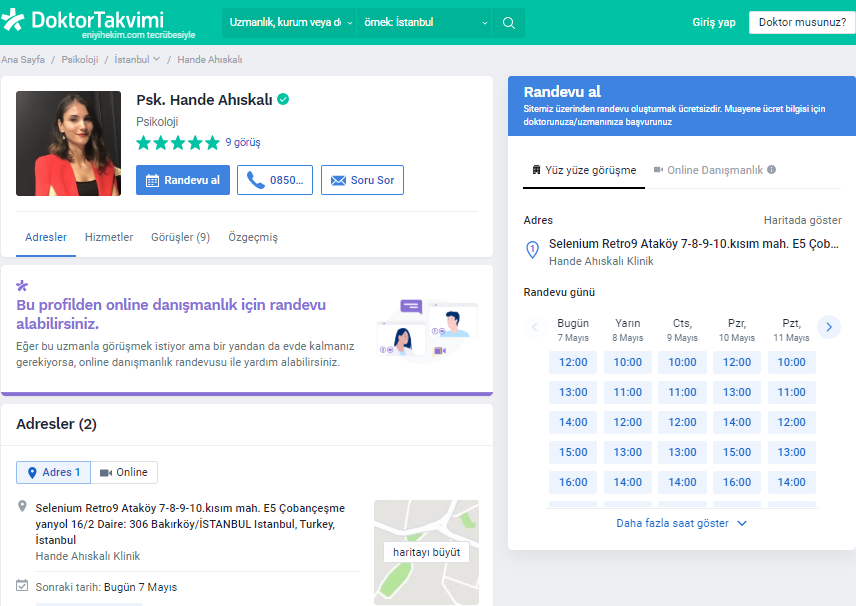Select Bugün 16:00 time slot

(573, 482)
